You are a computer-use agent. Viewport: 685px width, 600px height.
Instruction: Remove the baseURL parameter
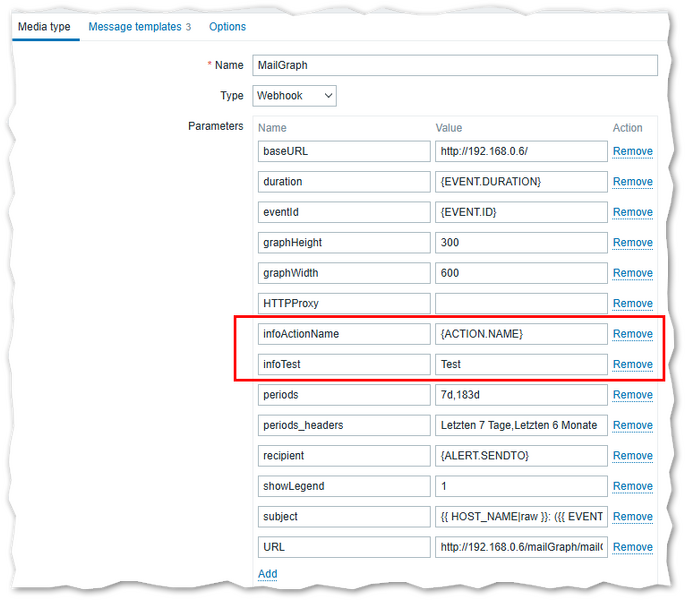click(x=632, y=152)
